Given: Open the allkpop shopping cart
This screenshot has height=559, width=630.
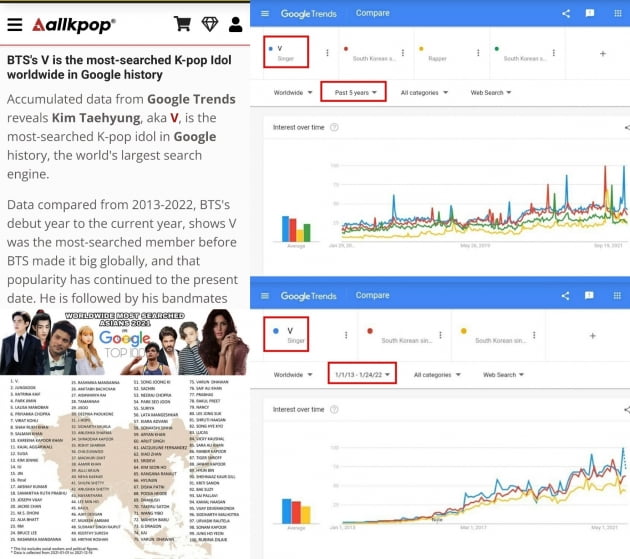Looking at the screenshot, I should [182, 24].
